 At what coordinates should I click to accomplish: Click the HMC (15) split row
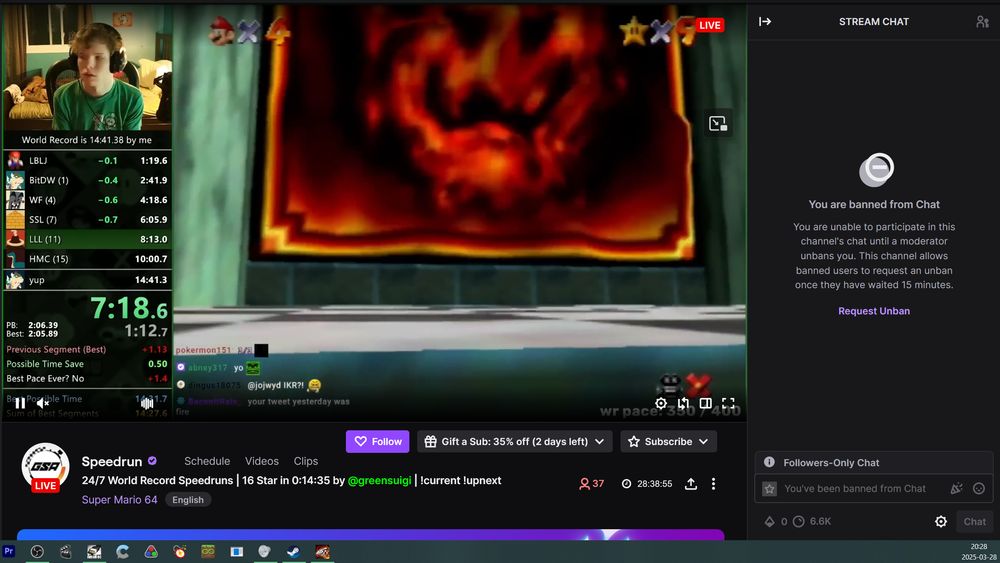[87, 259]
